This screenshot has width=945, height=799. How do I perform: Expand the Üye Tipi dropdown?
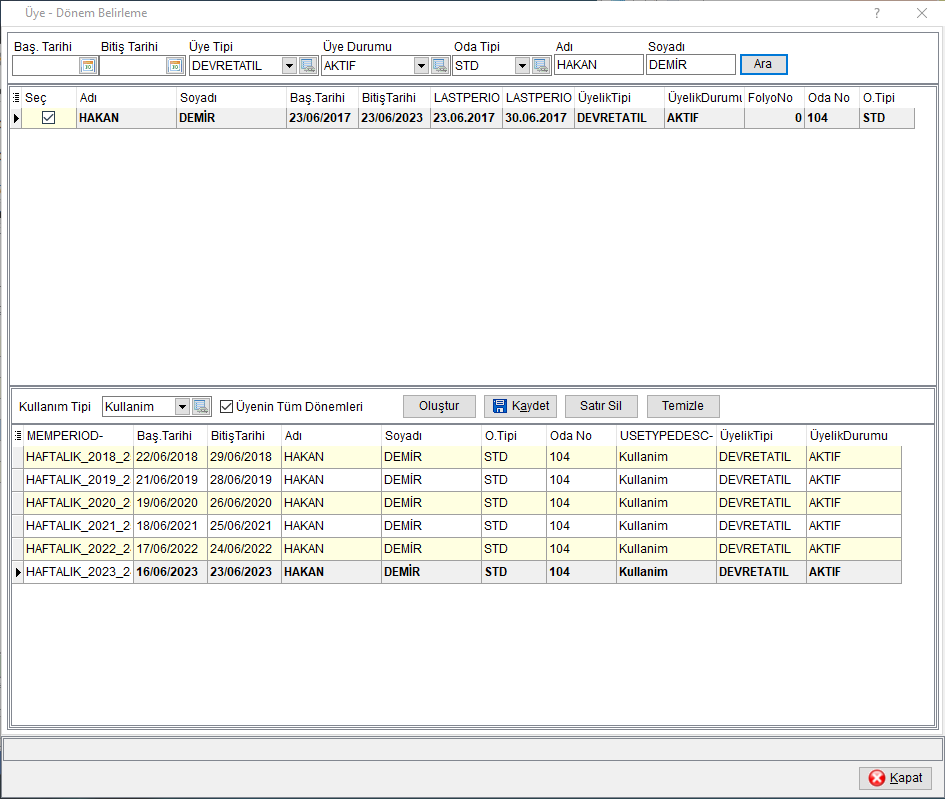pyautogui.click(x=289, y=66)
